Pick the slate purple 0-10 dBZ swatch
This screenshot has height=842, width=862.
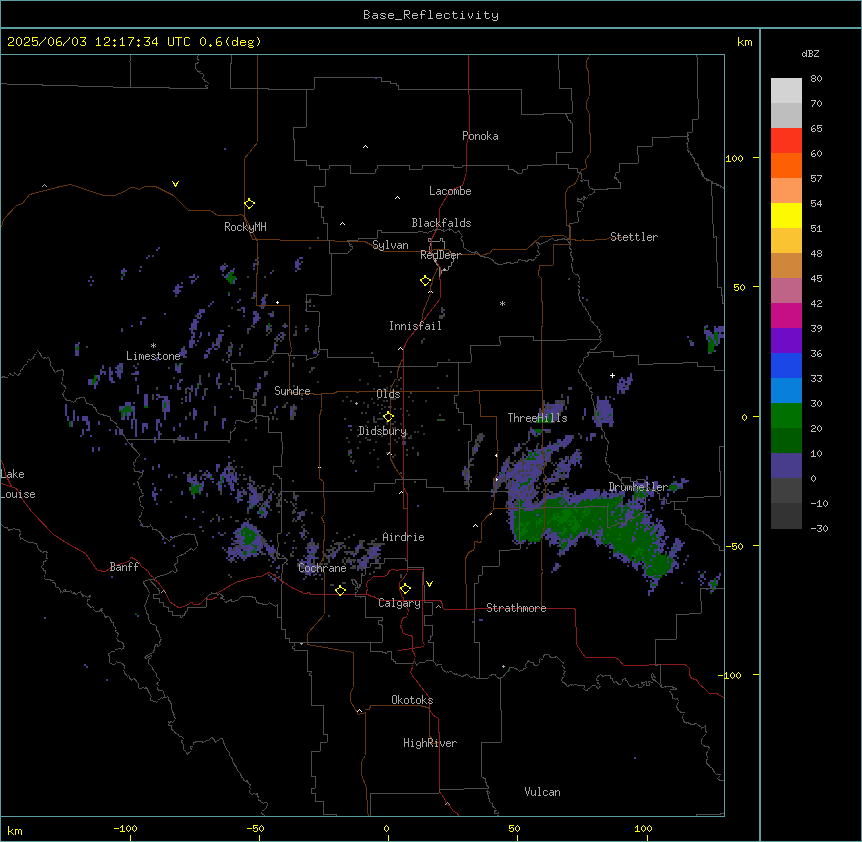(x=786, y=466)
